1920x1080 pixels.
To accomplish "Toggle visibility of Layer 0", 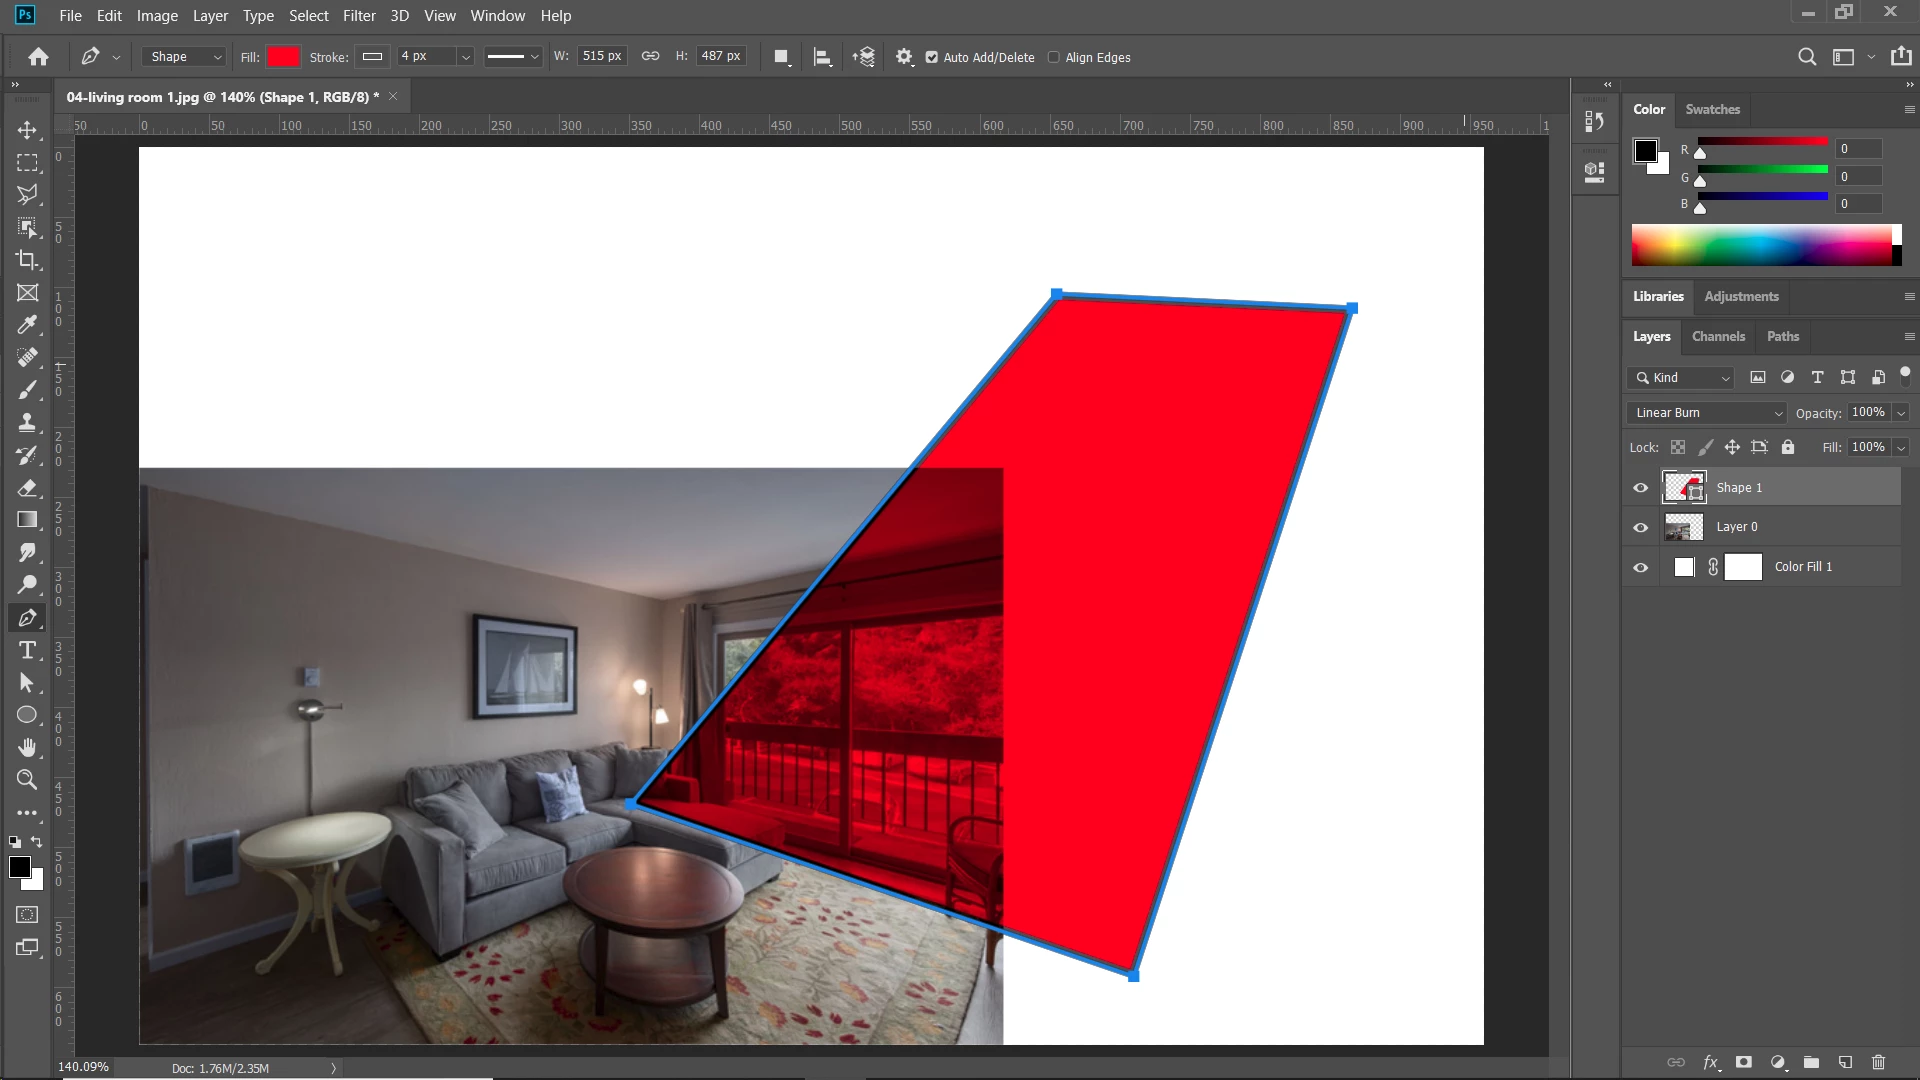I will tap(1640, 527).
